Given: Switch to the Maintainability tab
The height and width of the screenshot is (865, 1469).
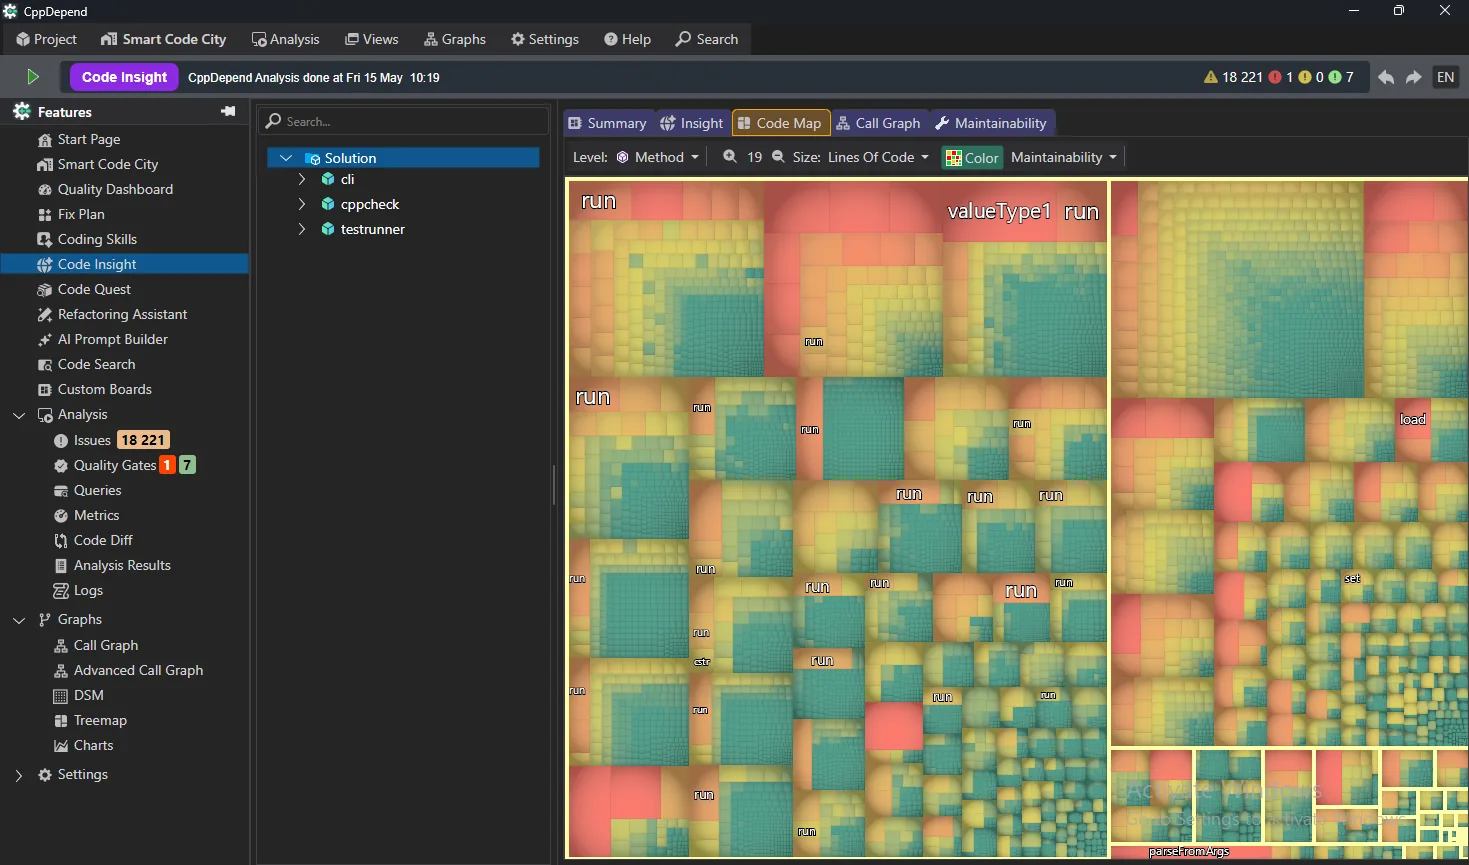Looking at the screenshot, I should point(991,123).
